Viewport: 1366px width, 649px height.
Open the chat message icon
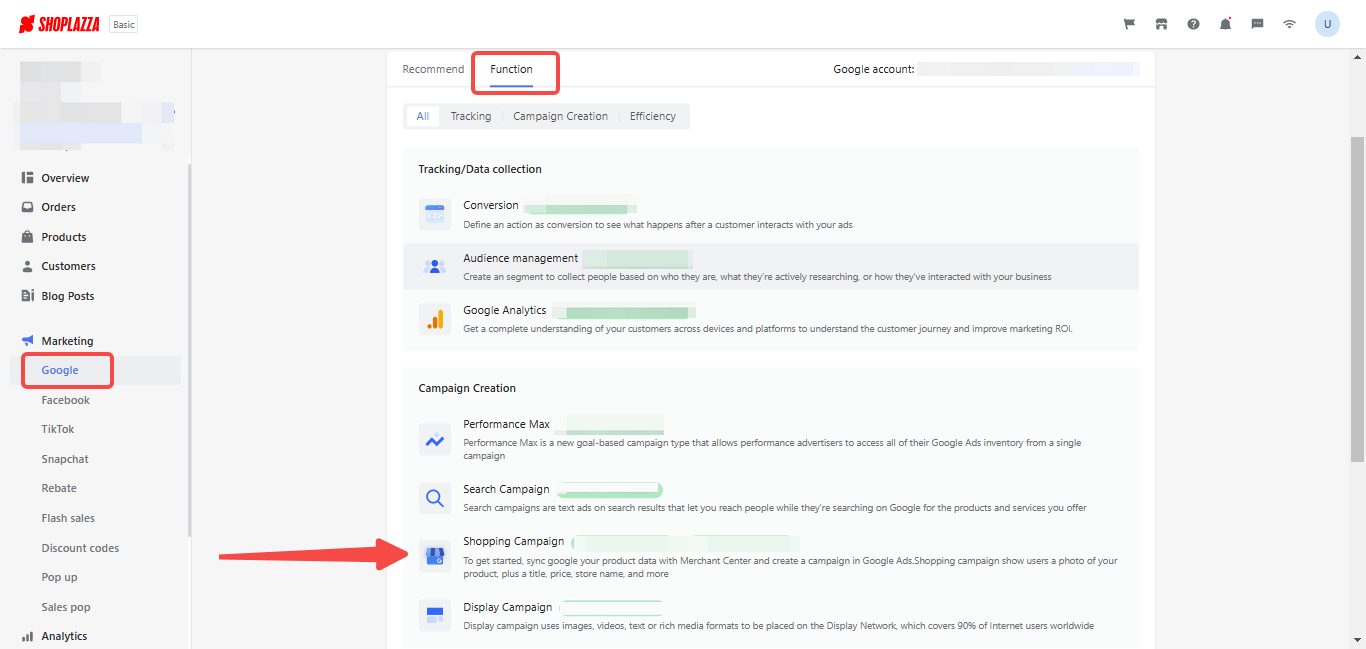point(1257,24)
